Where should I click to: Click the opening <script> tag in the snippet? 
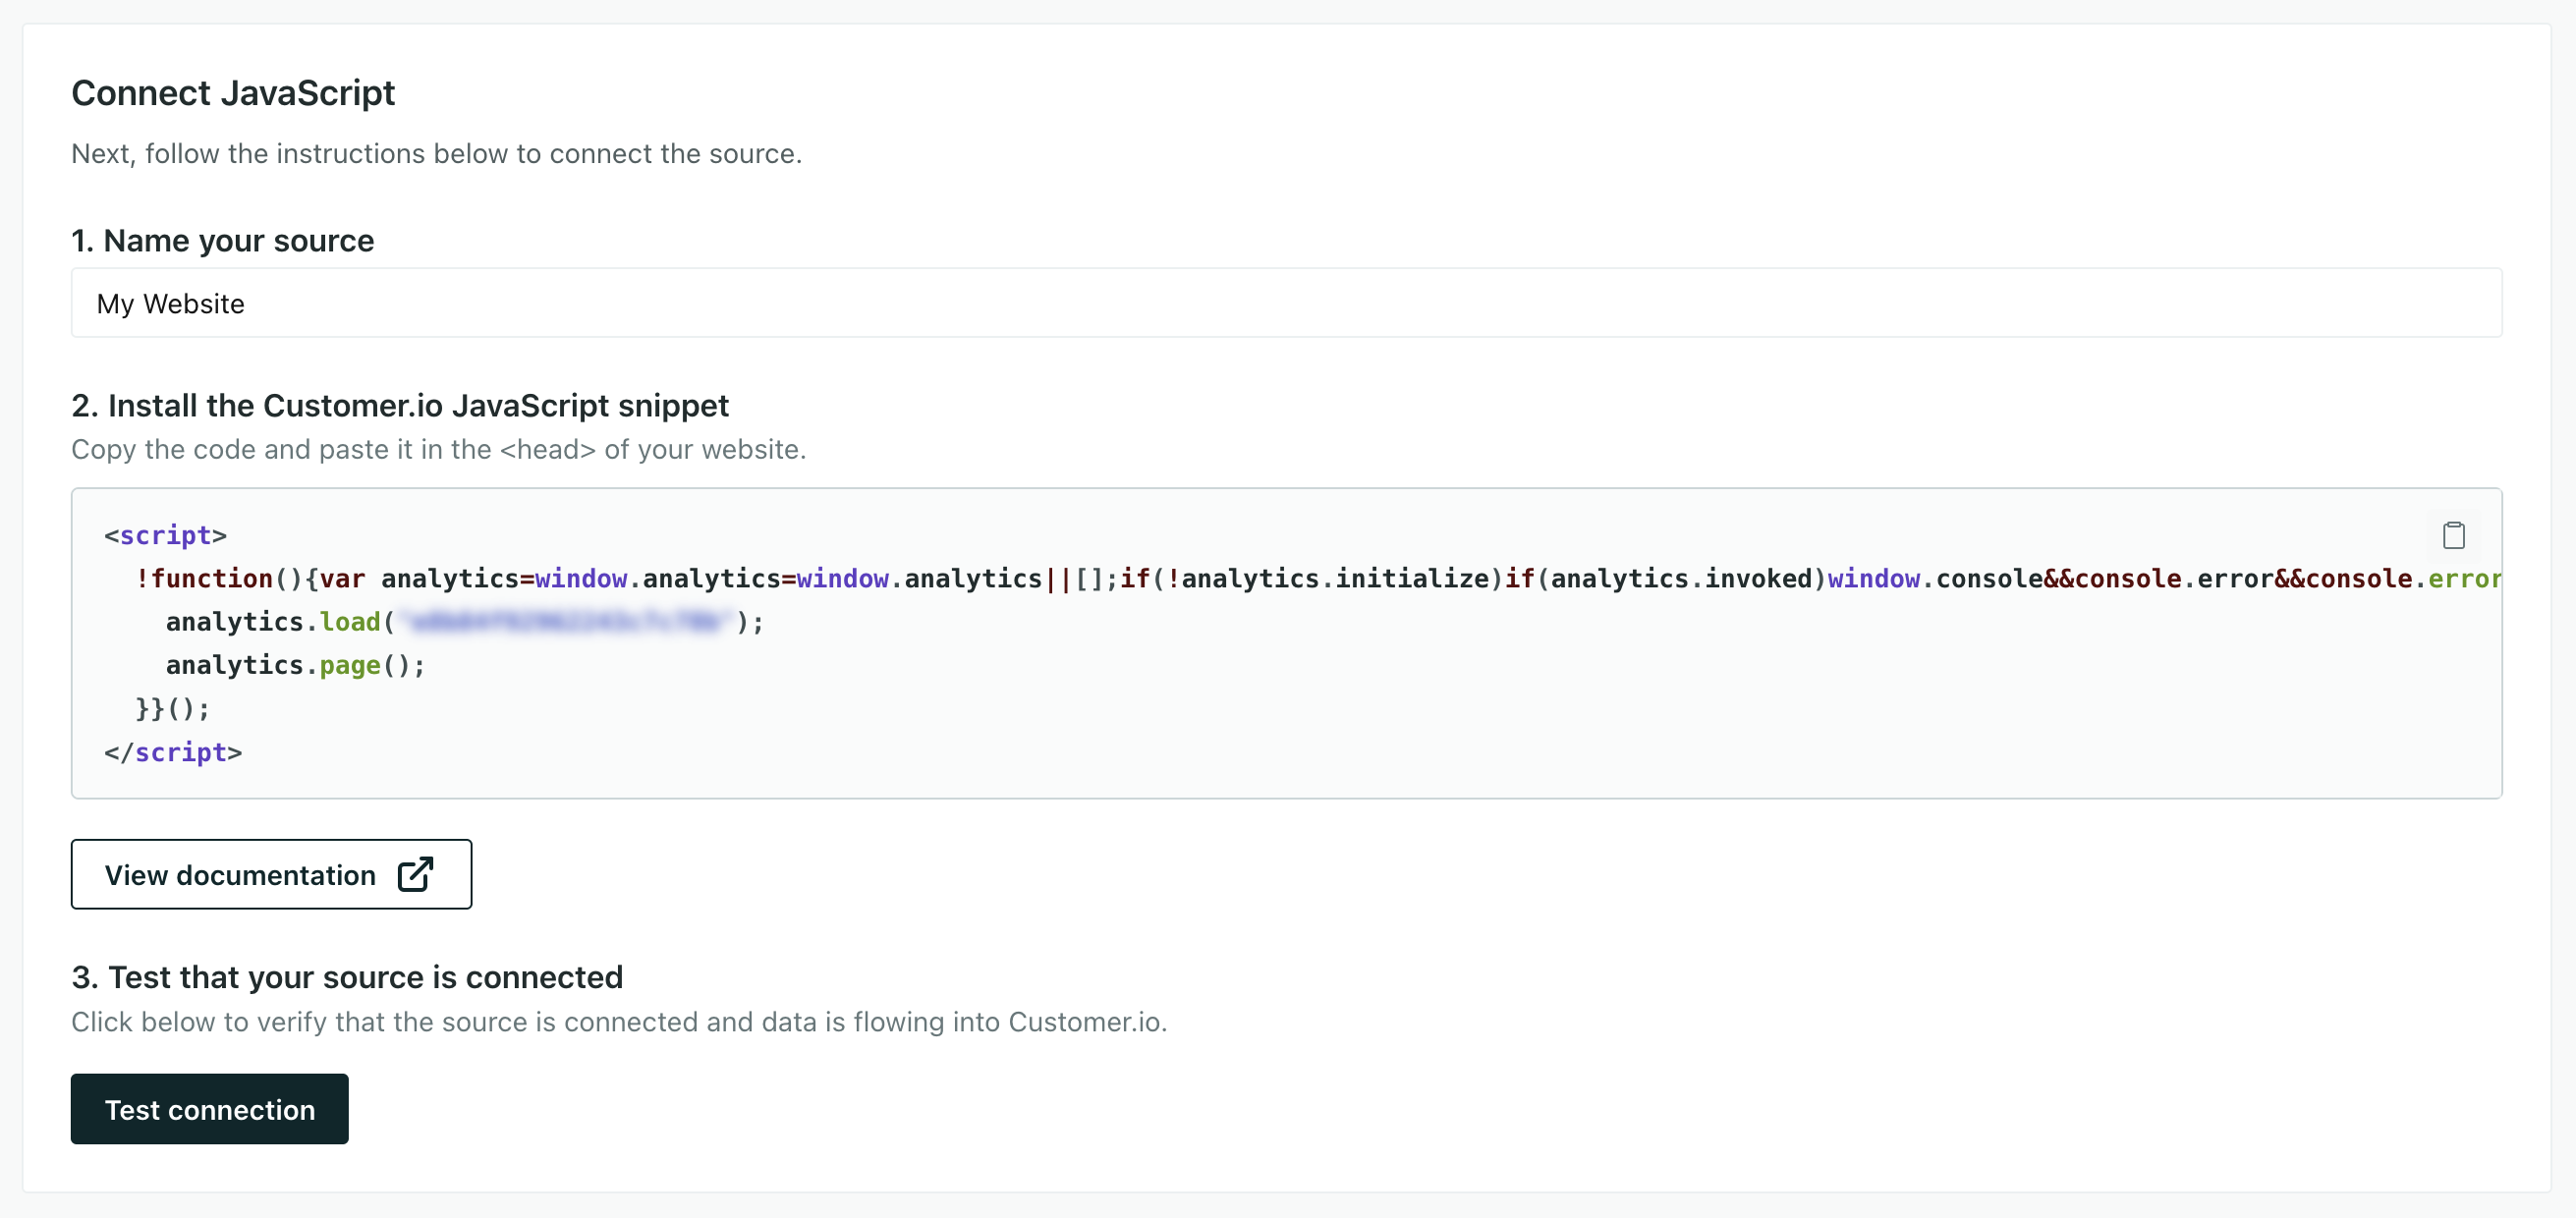166,535
